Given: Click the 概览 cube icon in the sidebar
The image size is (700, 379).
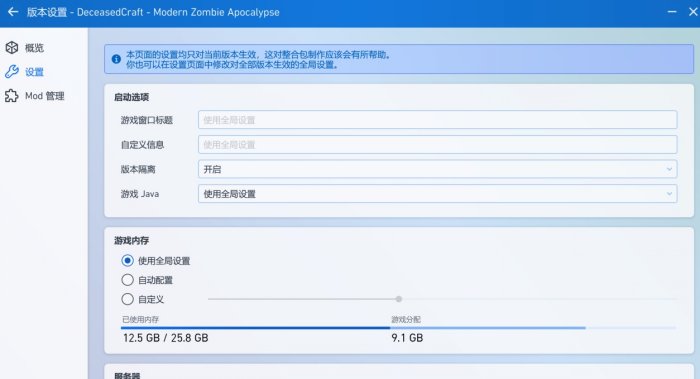Looking at the screenshot, I should (12, 47).
